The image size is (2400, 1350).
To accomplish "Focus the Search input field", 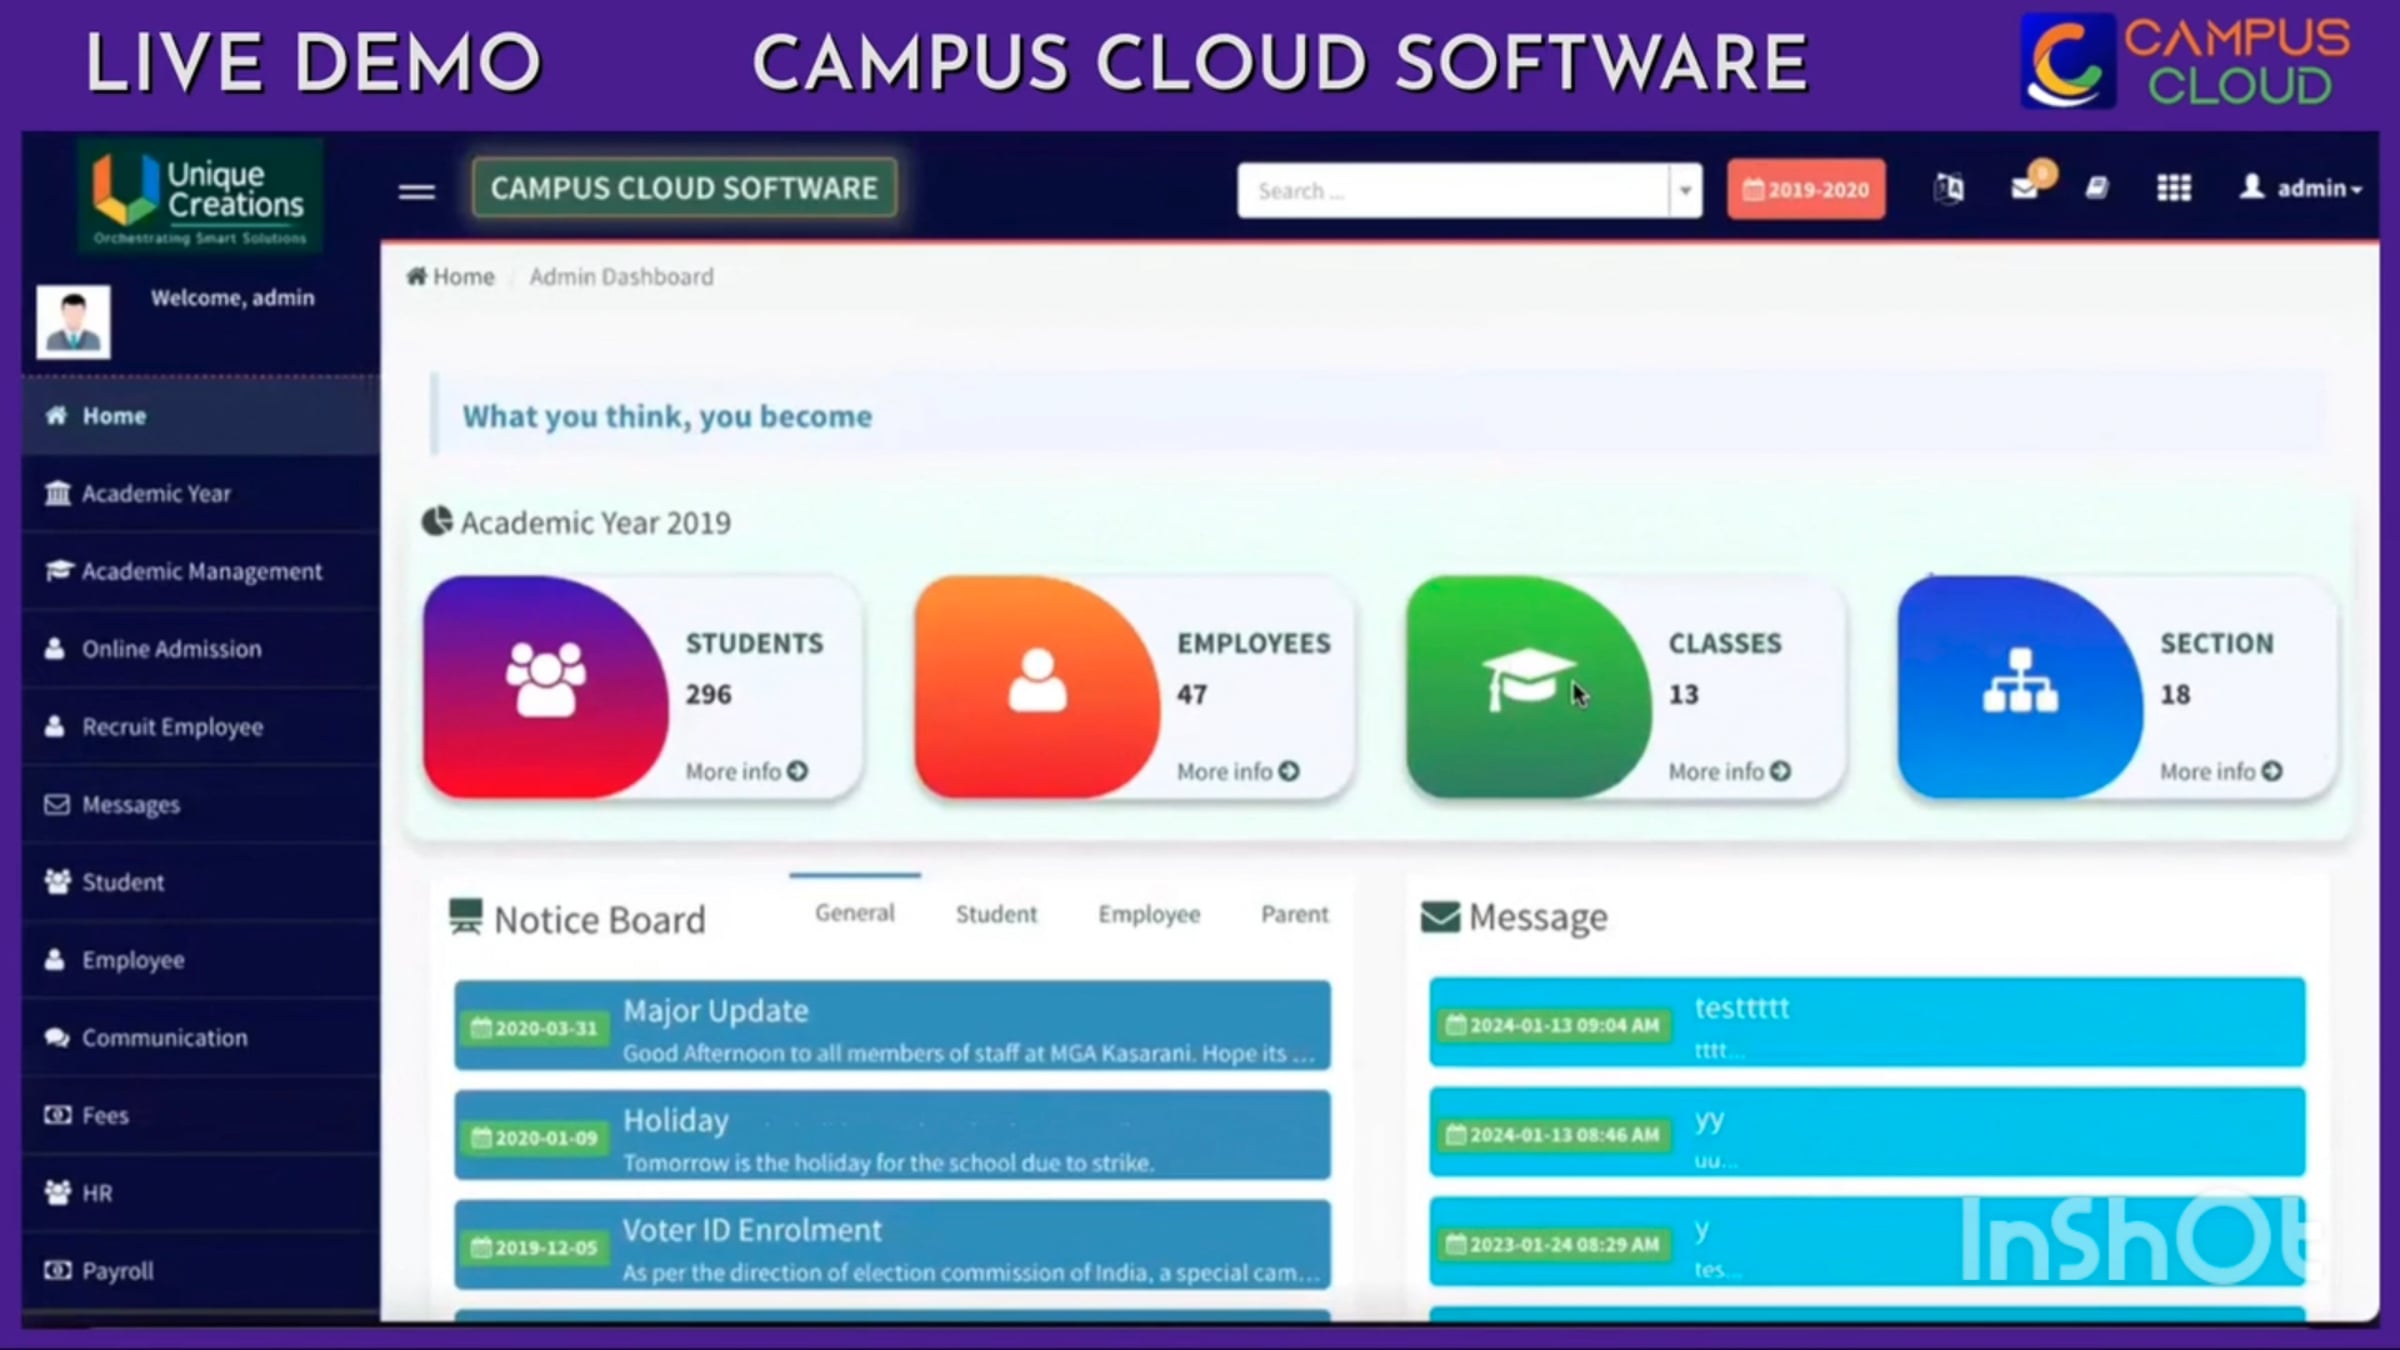I will pos(1453,190).
